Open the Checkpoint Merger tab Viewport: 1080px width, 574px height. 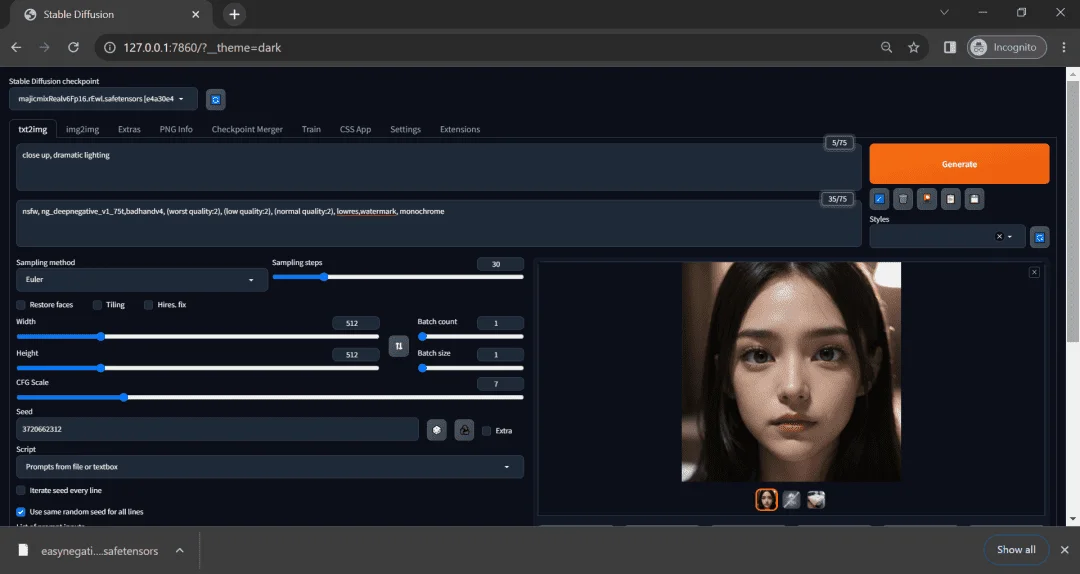(x=247, y=130)
